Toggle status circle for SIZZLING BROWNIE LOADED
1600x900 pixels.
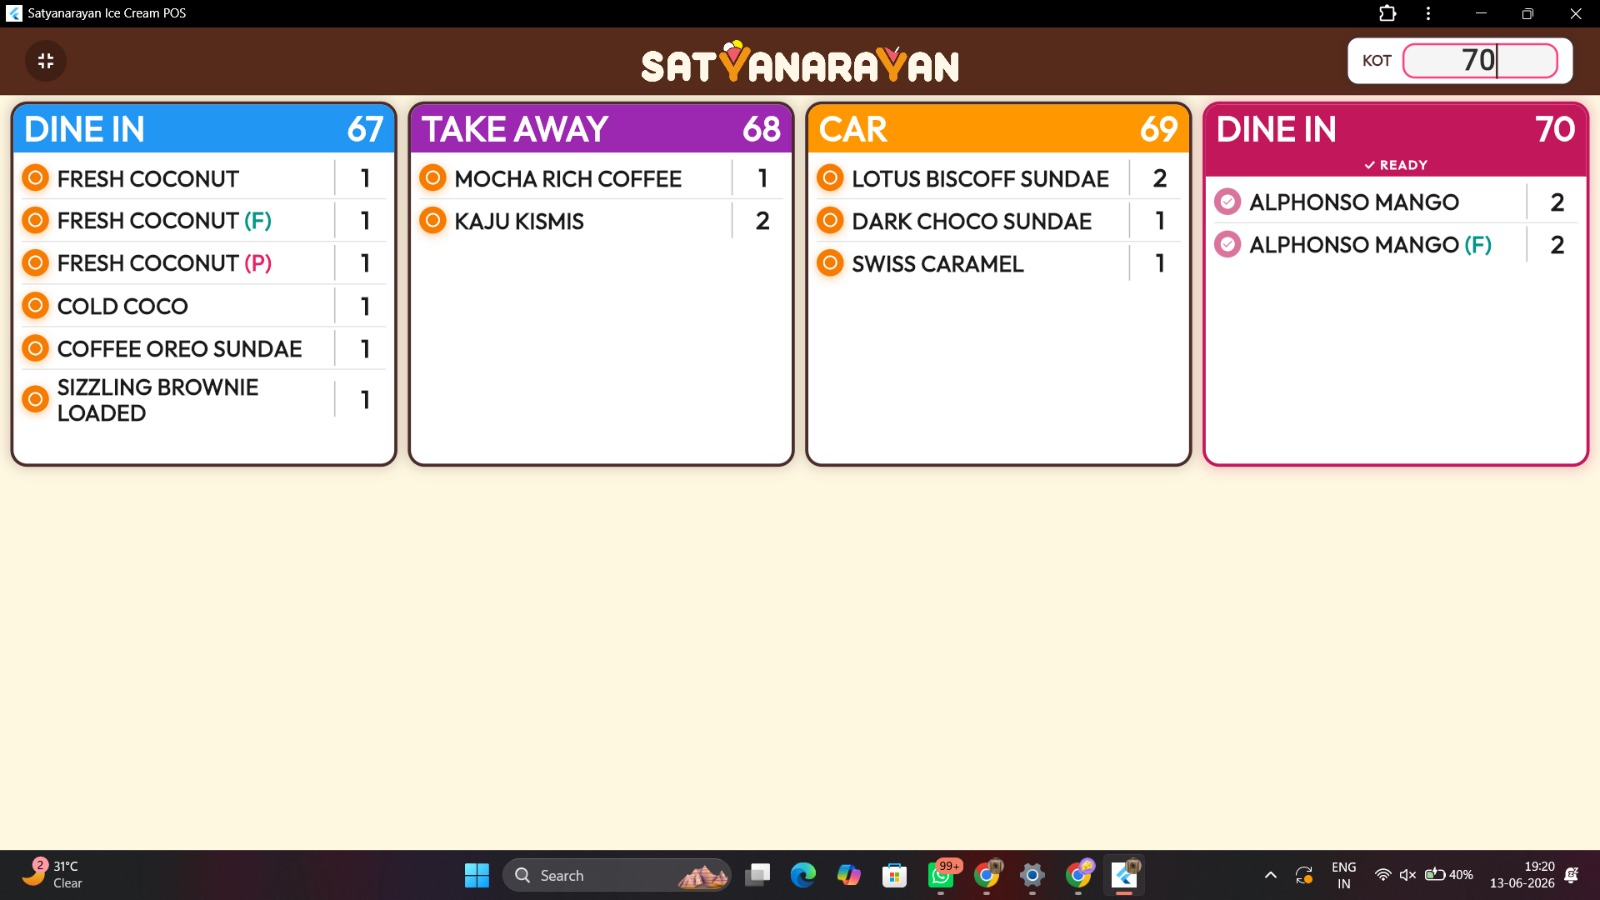point(36,399)
